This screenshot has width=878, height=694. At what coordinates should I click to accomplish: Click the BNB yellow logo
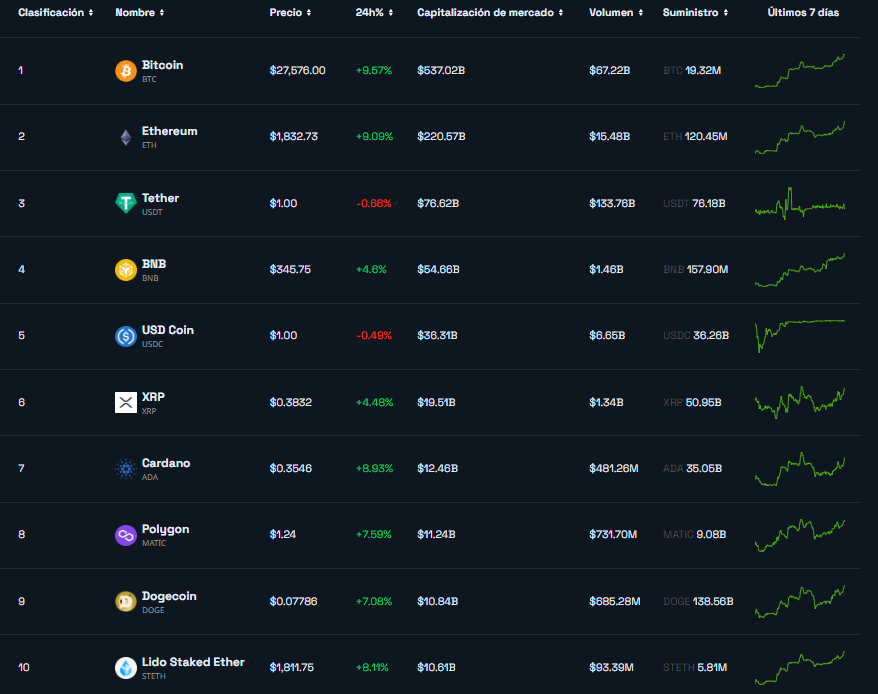point(125,270)
